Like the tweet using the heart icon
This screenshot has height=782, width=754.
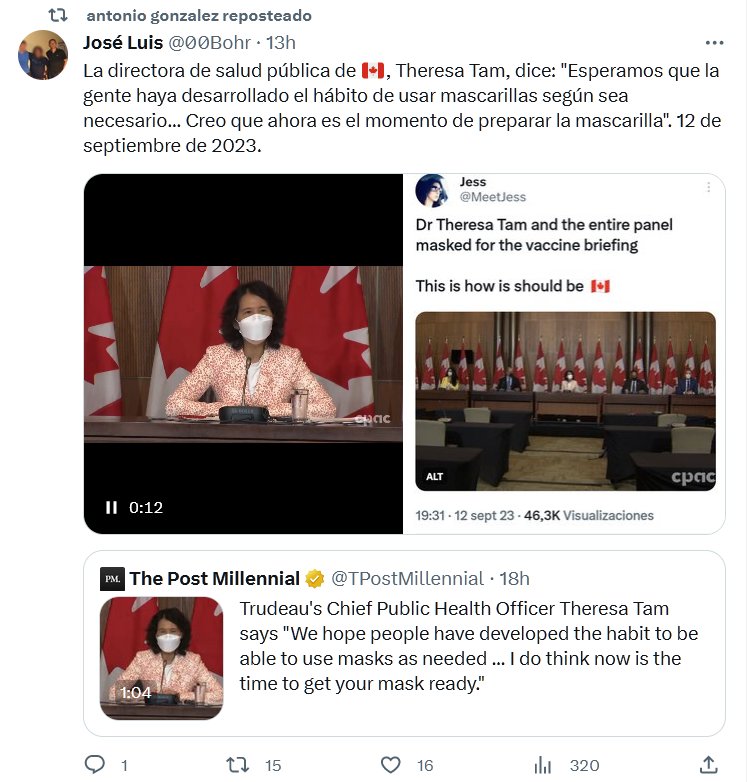(x=390, y=765)
